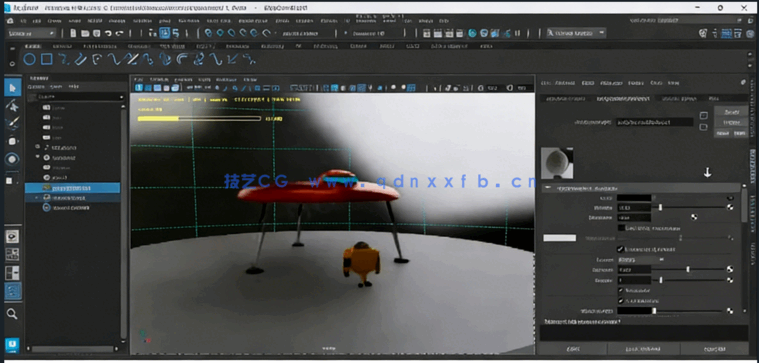Click the highlighted select-by-object-type icon in status line
This screenshot has height=363, width=759.
(x=165, y=33)
